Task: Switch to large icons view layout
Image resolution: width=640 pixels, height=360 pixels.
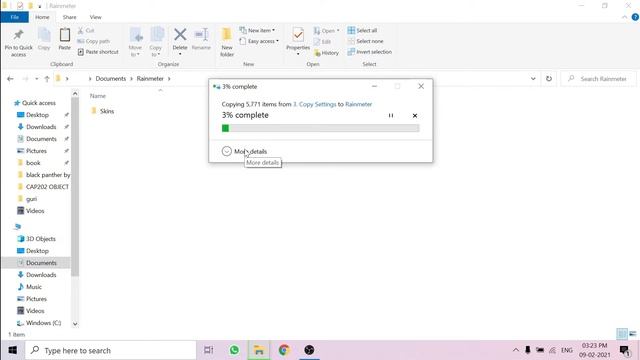Action: (x=633, y=334)
